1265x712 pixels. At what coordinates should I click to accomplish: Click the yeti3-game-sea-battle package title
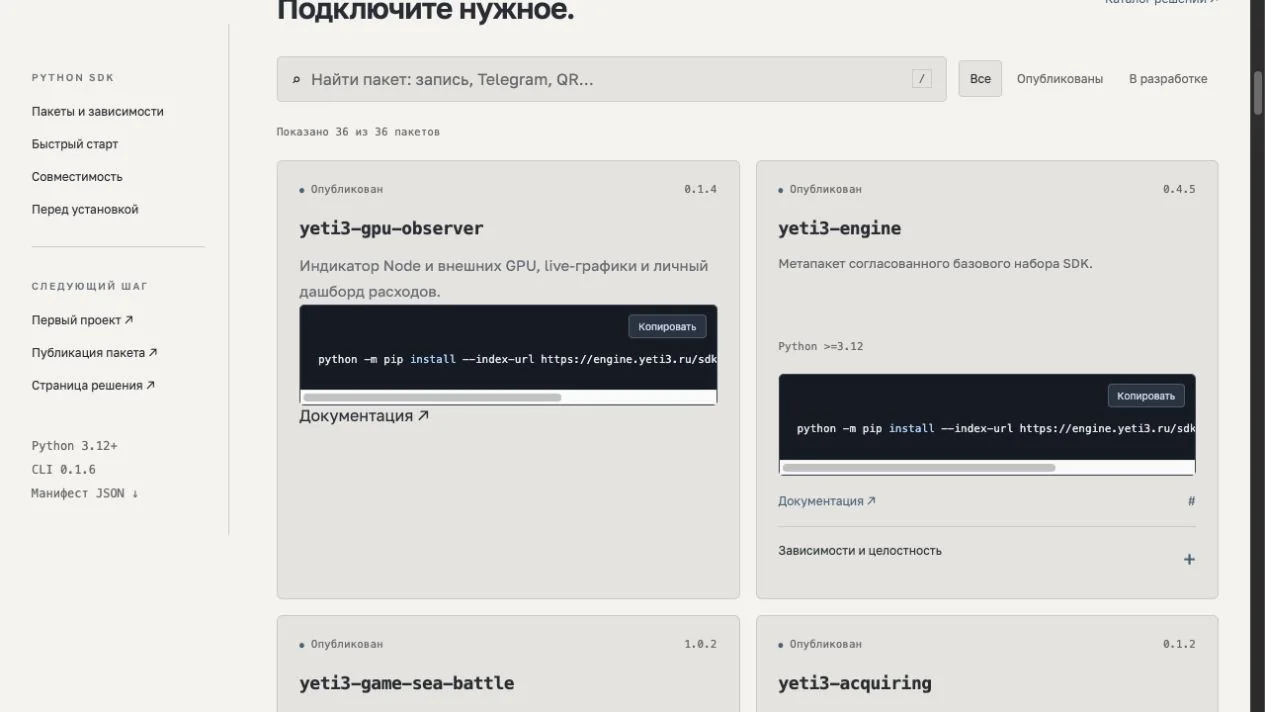click(406, 683)
